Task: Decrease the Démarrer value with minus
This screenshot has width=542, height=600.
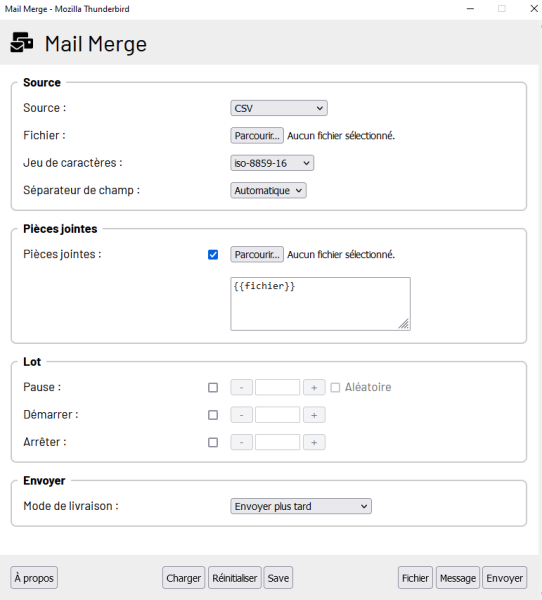Action: pos(242,415)
